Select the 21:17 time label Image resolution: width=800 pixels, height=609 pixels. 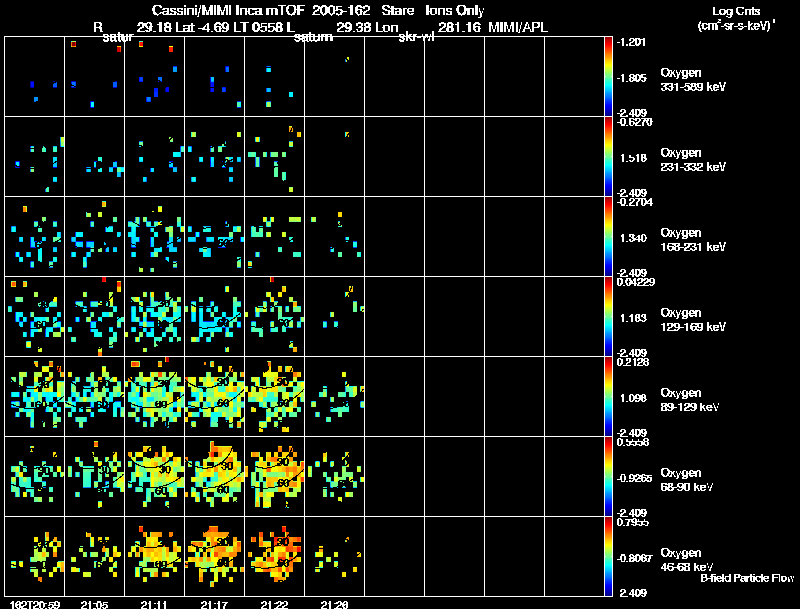[x=214, y=605]
